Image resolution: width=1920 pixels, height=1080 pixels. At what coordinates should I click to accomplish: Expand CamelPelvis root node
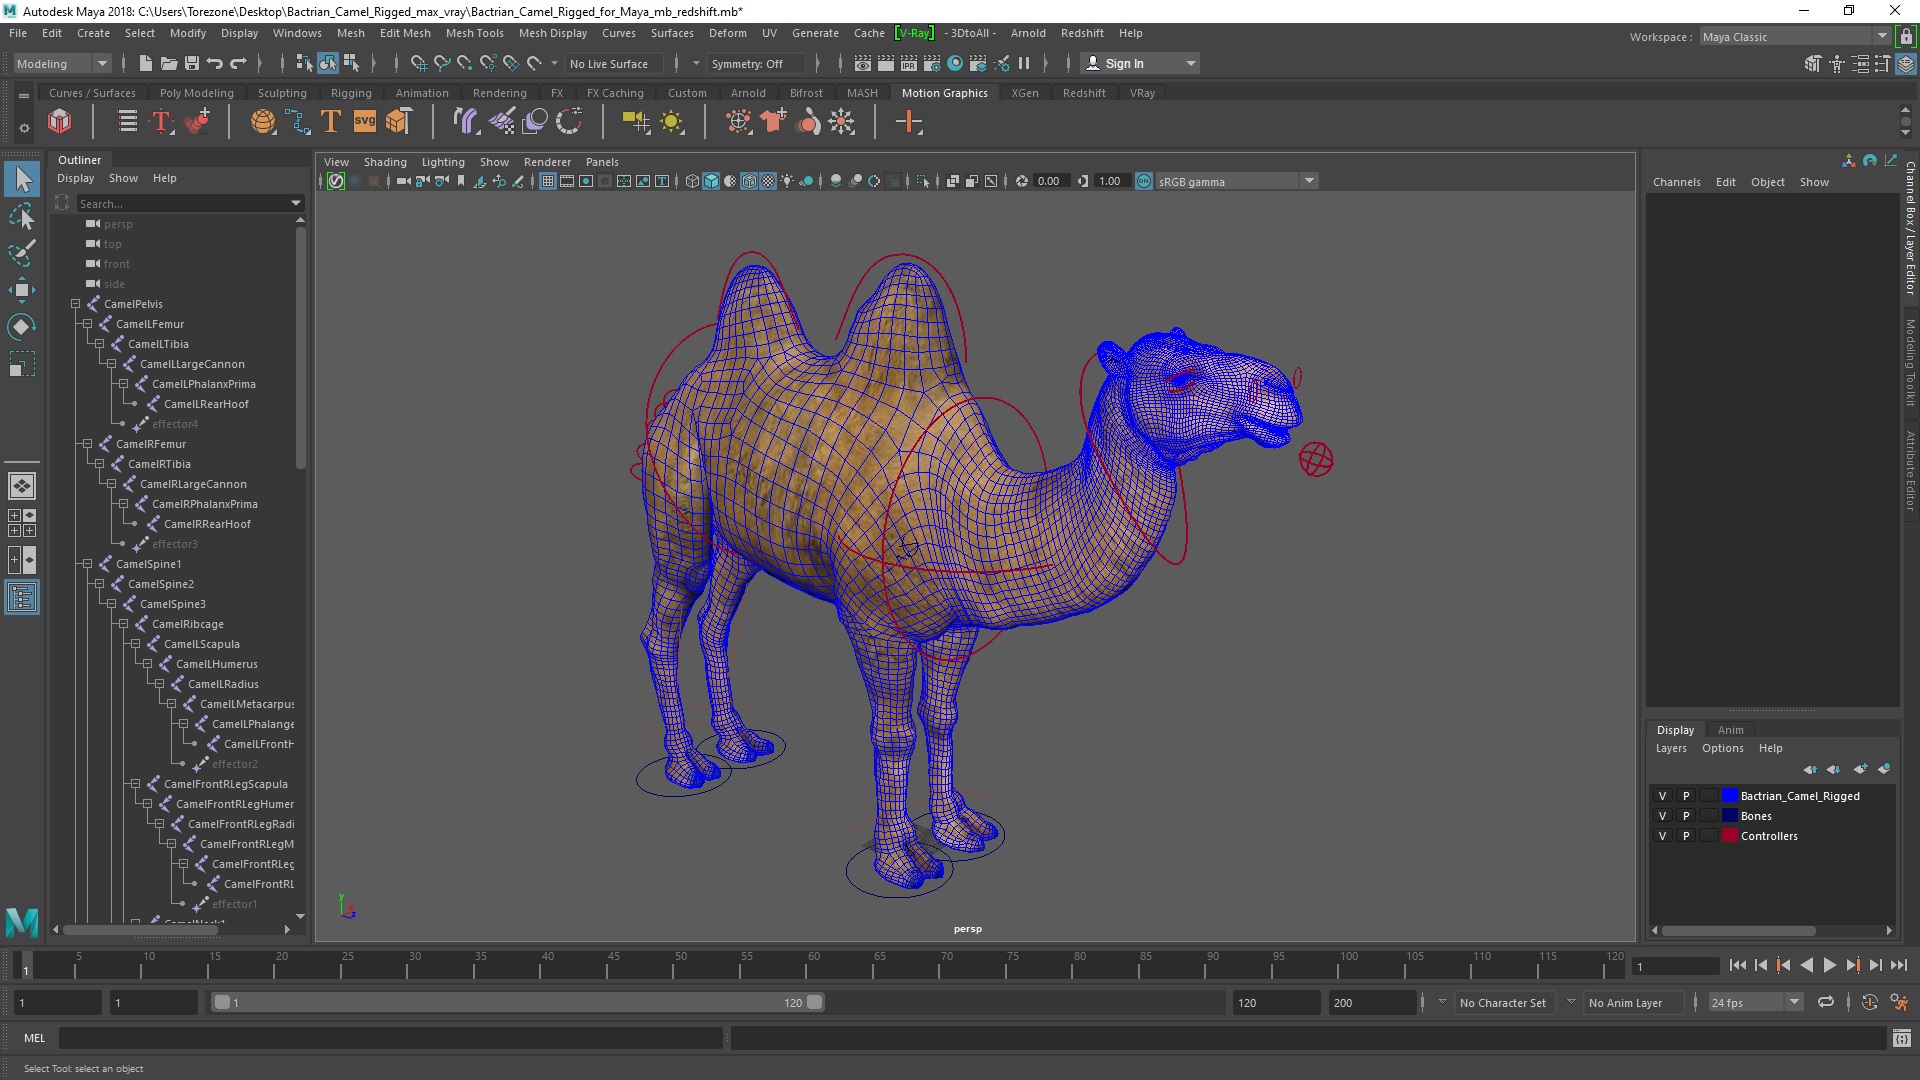click(x=75, y=303)
